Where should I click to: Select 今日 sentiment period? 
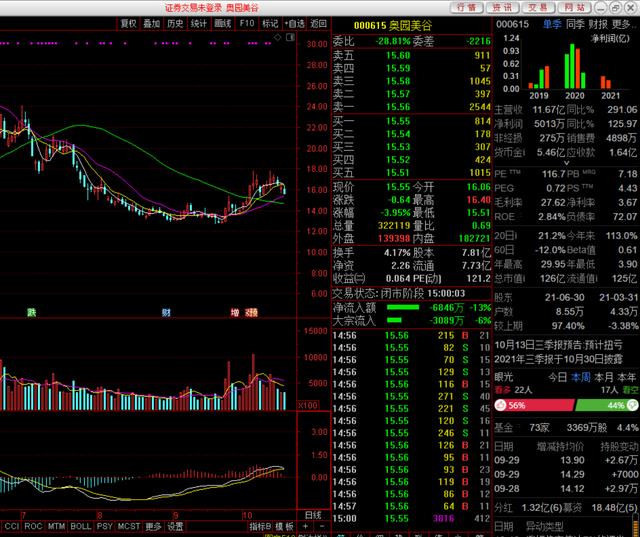pyautogui.click(x=558, y=377)
